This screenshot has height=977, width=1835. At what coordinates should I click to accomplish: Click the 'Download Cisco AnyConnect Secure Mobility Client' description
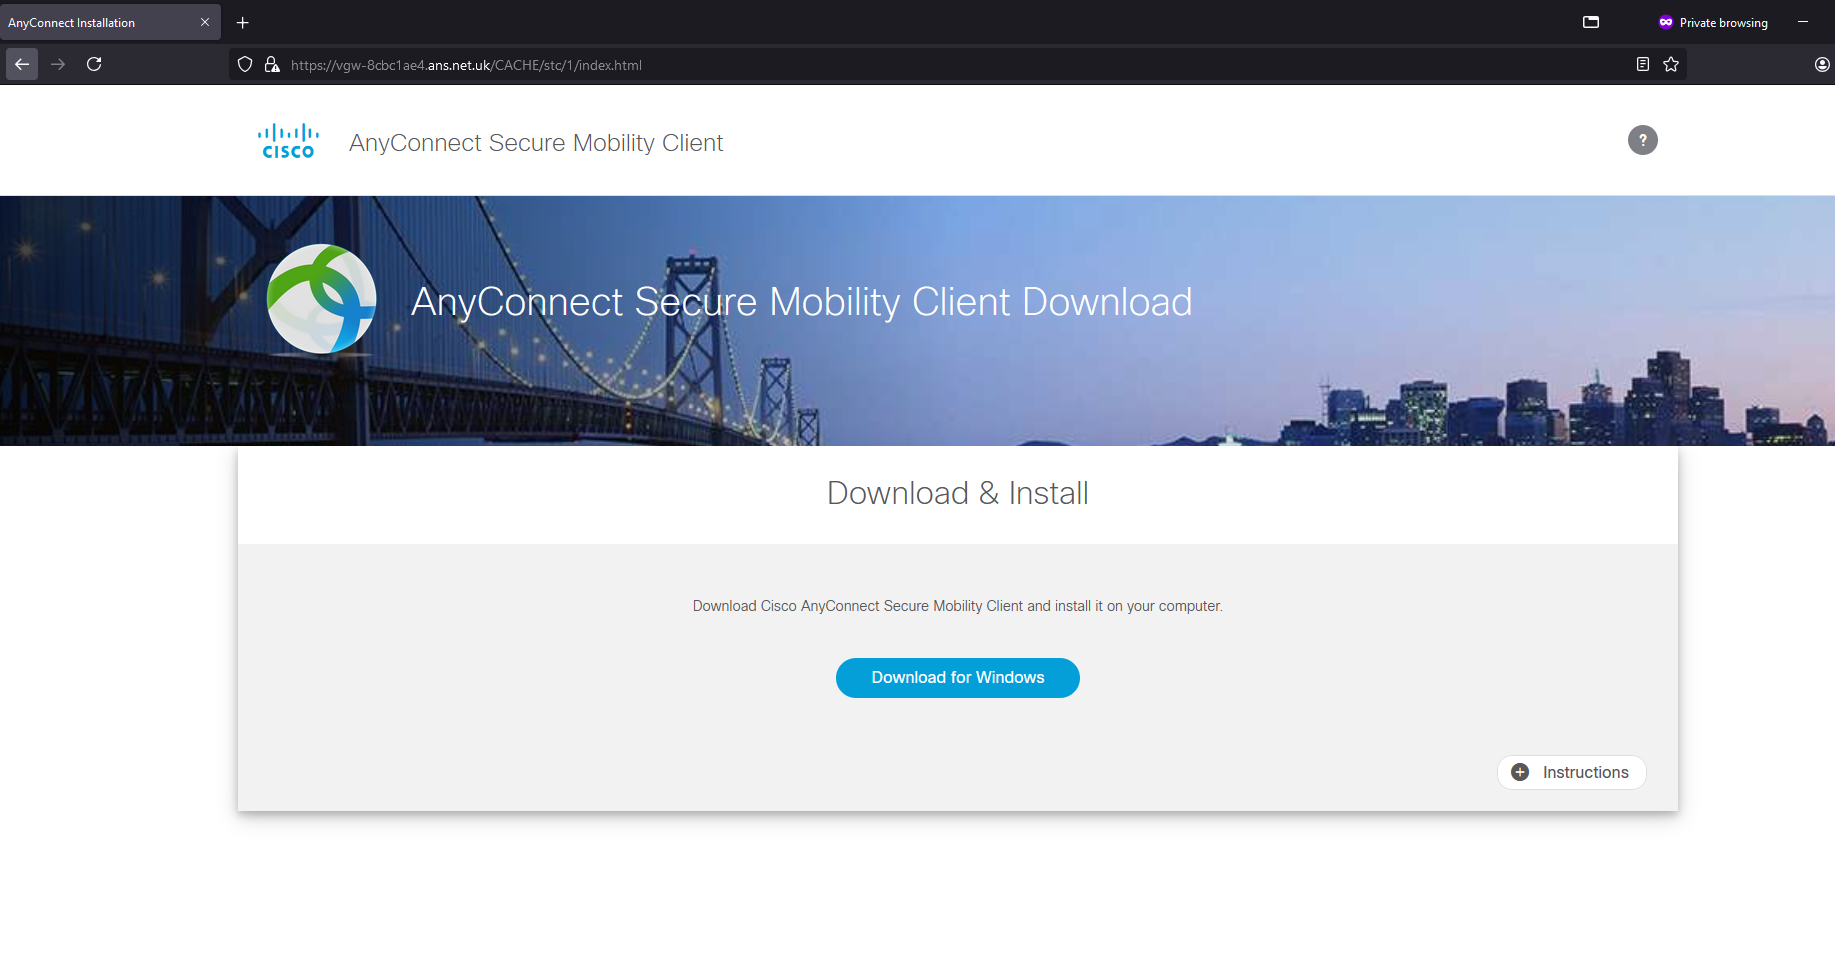958,606
